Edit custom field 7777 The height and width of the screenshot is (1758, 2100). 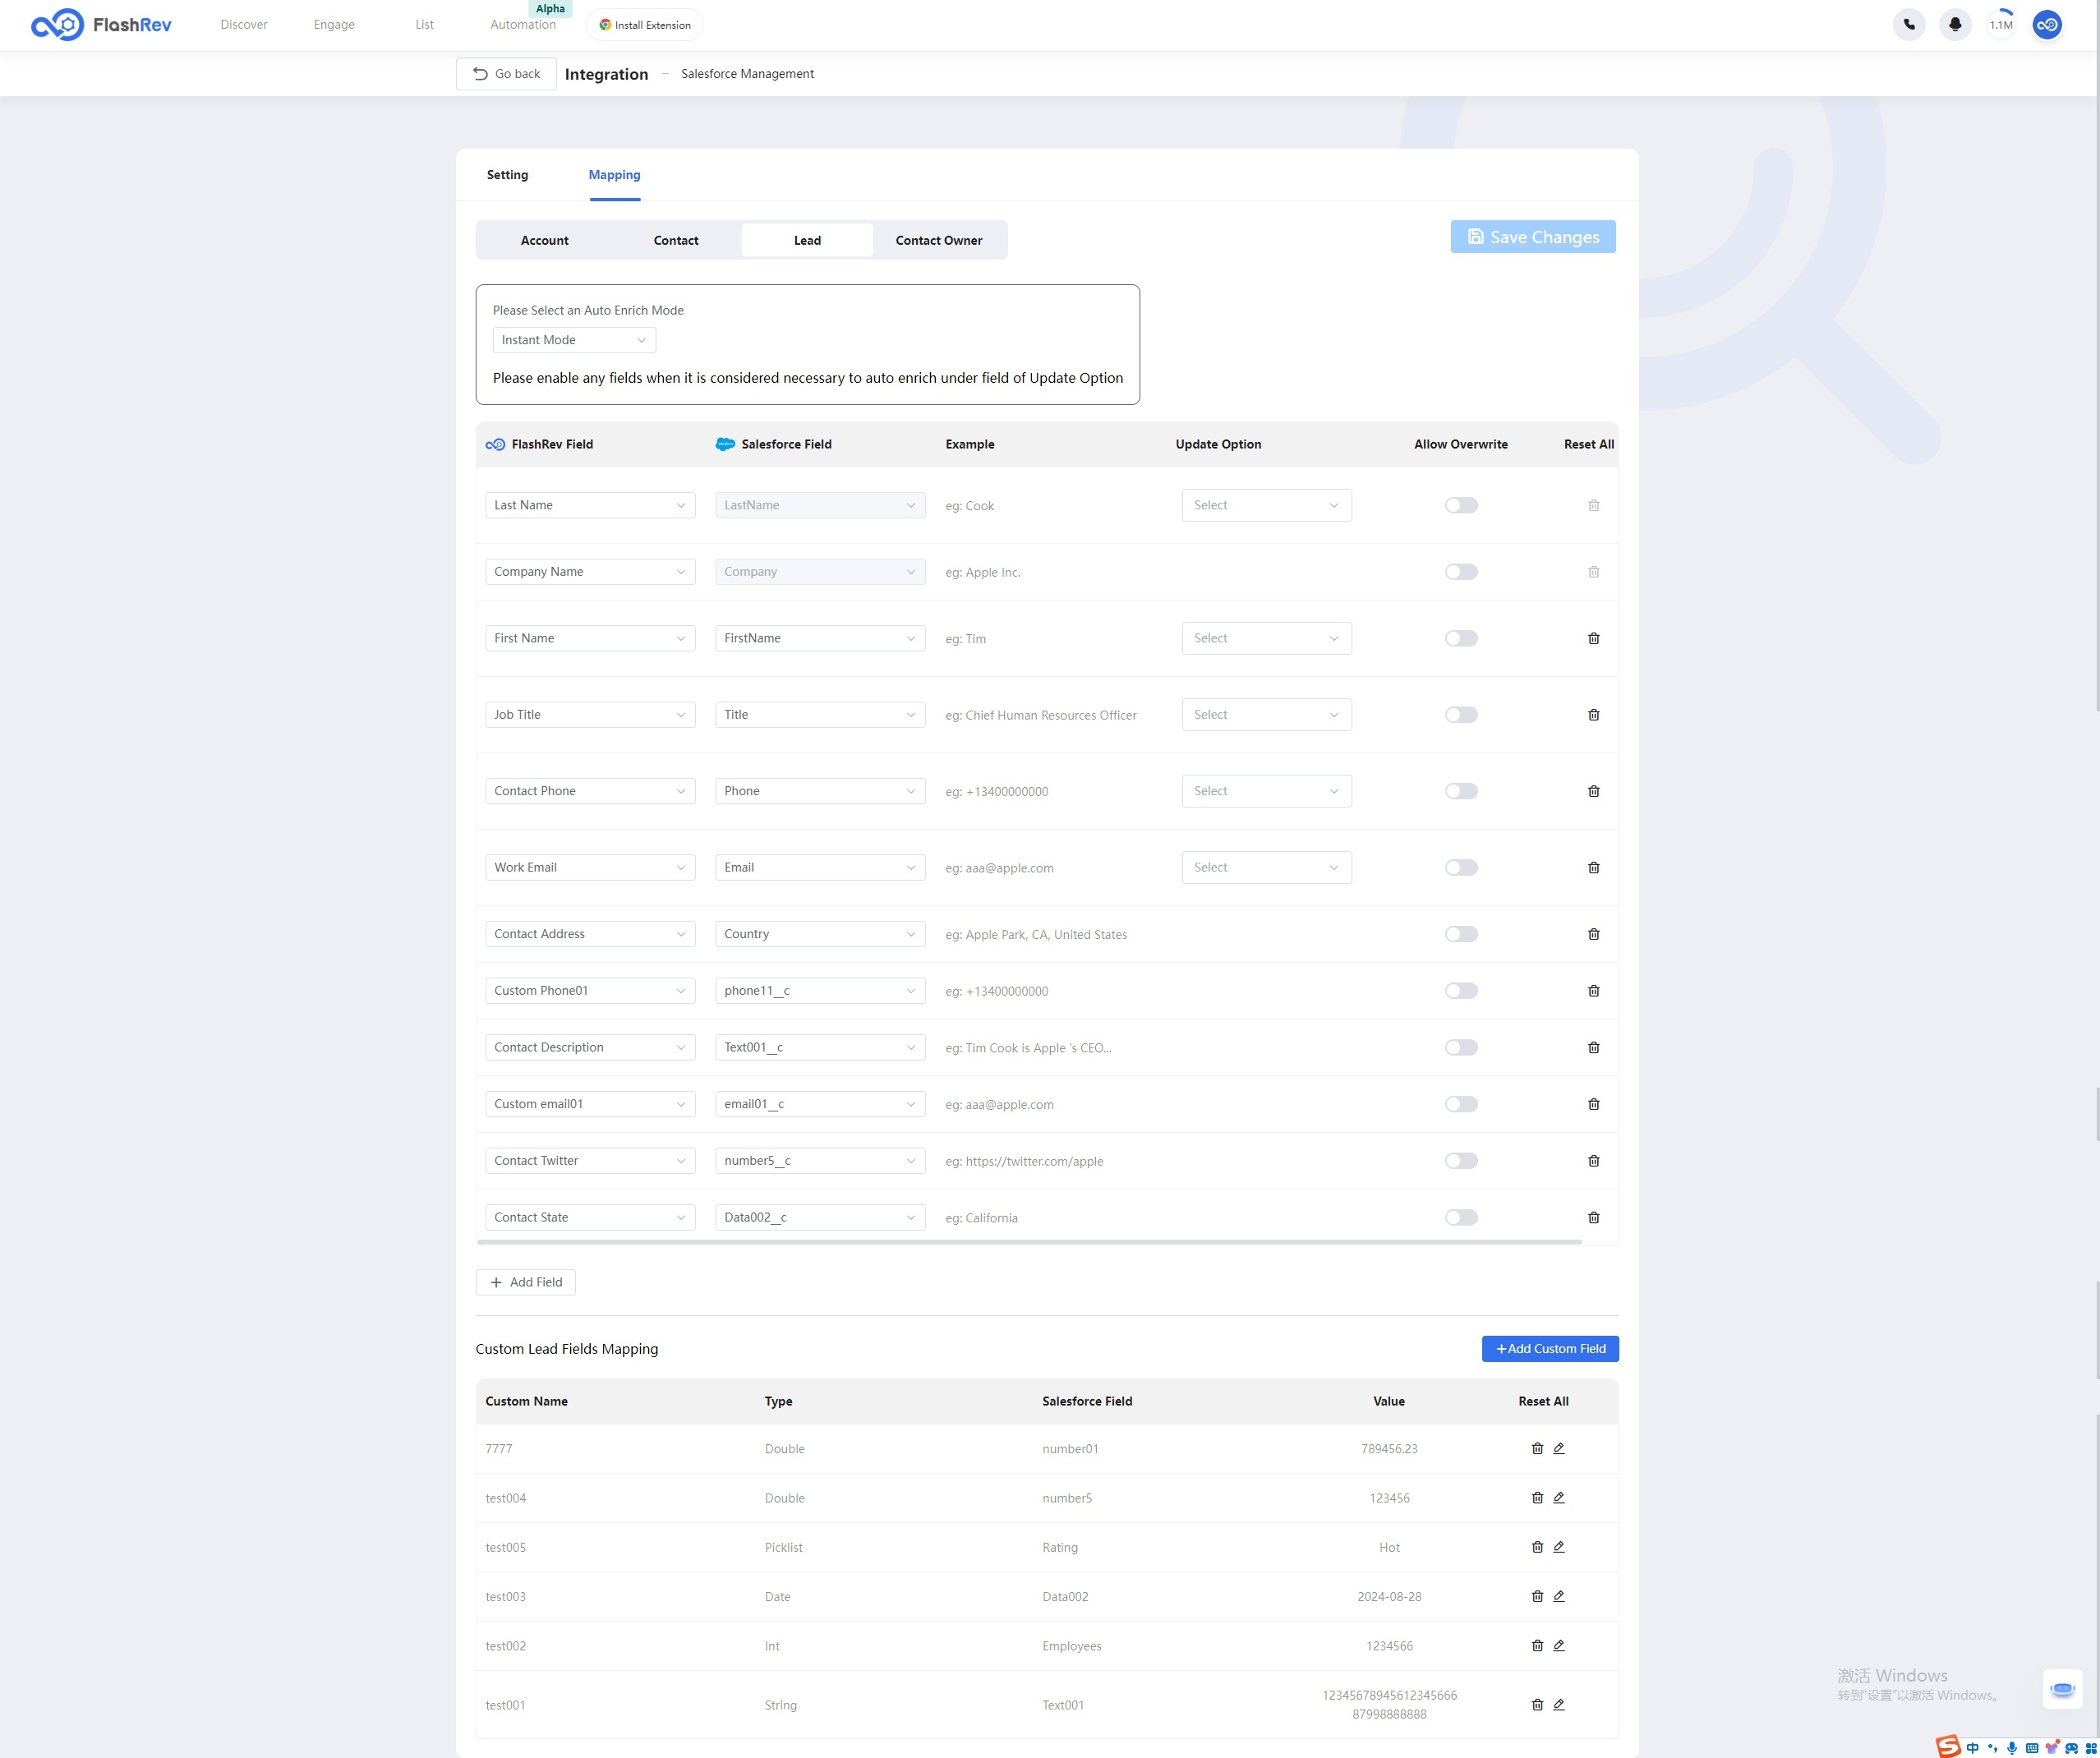click(x=1559, y=1448)
